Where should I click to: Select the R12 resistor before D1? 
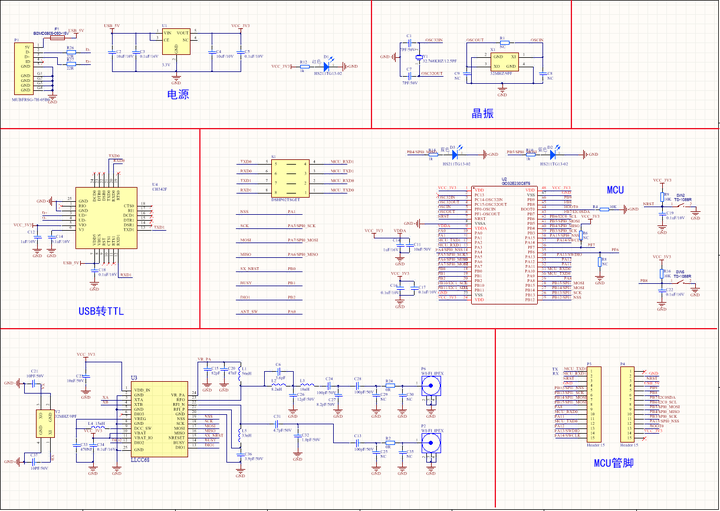(305, 67)
